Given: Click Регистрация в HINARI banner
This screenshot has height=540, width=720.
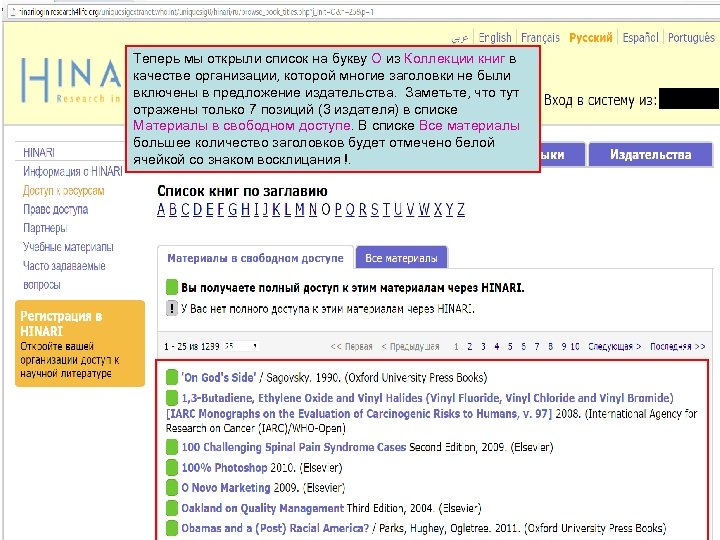Looking at the screenshot, I should (x=80, y=343).
